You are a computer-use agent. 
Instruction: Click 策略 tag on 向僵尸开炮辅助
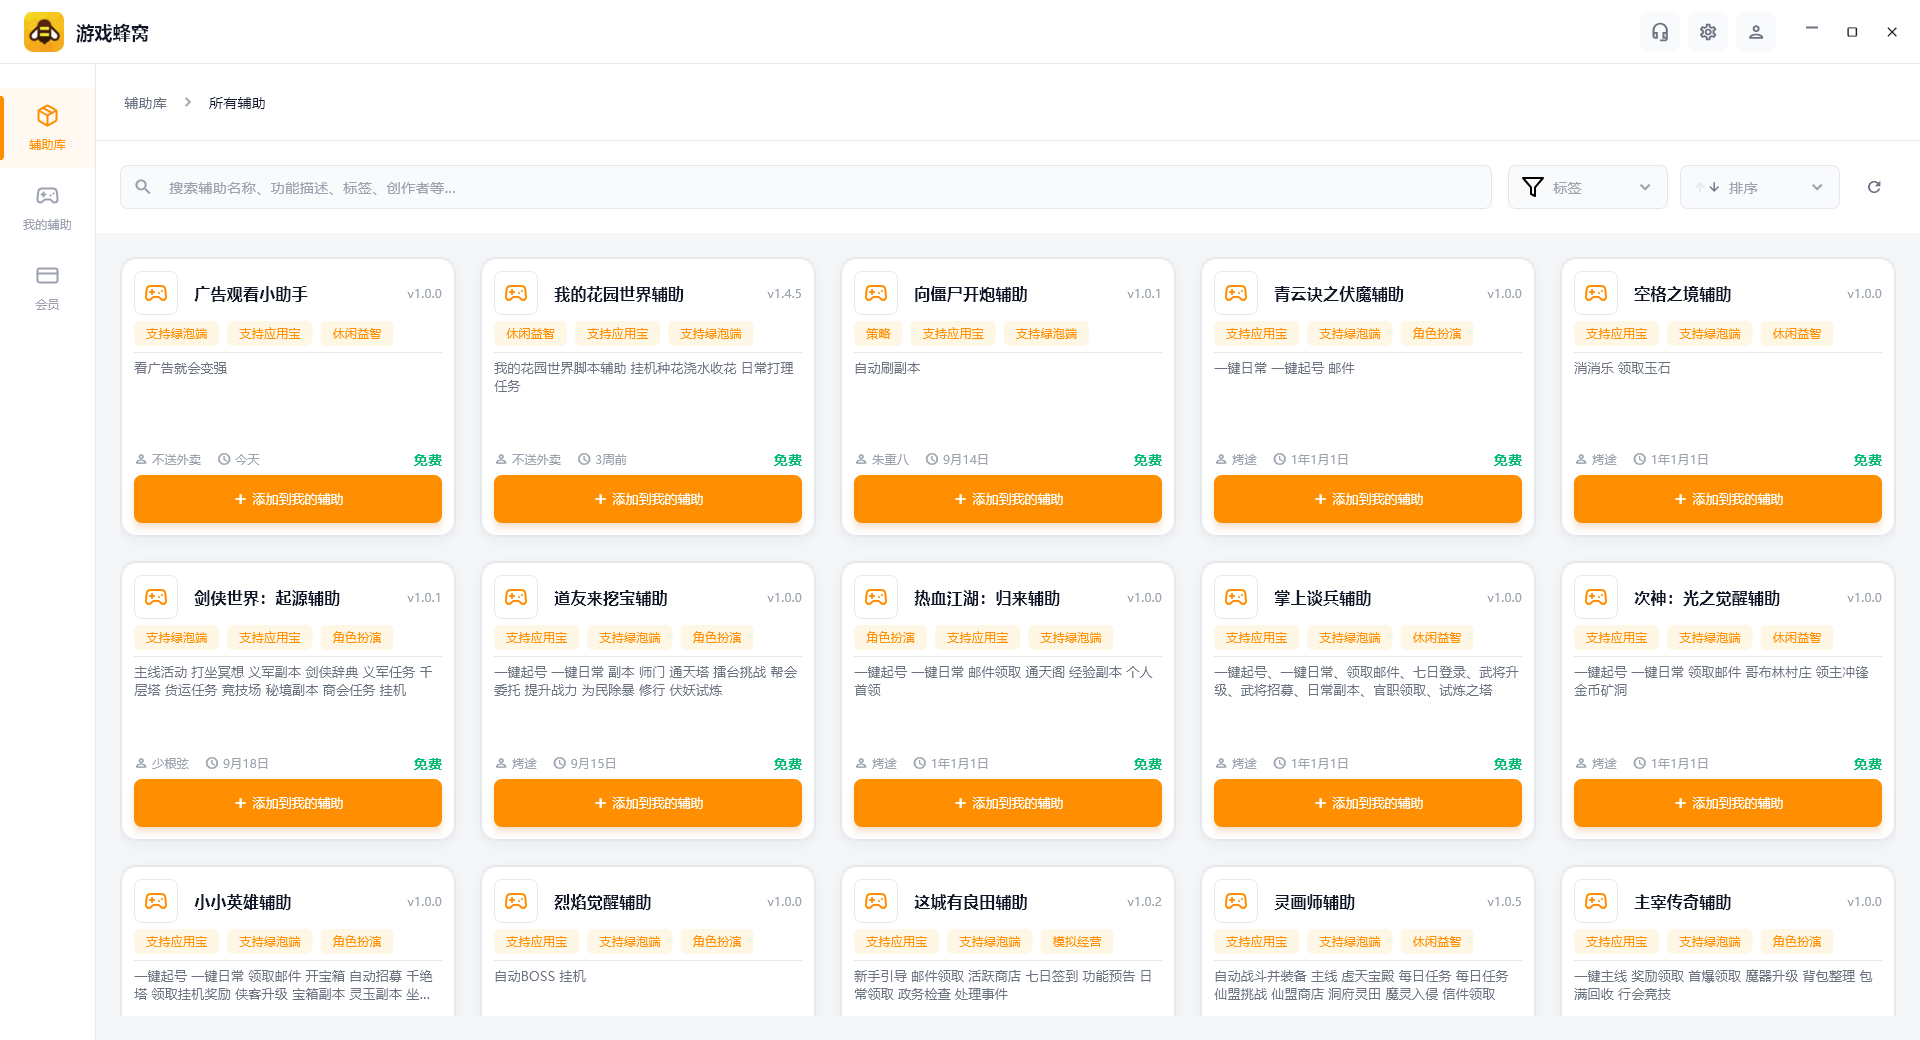(878, 334)
